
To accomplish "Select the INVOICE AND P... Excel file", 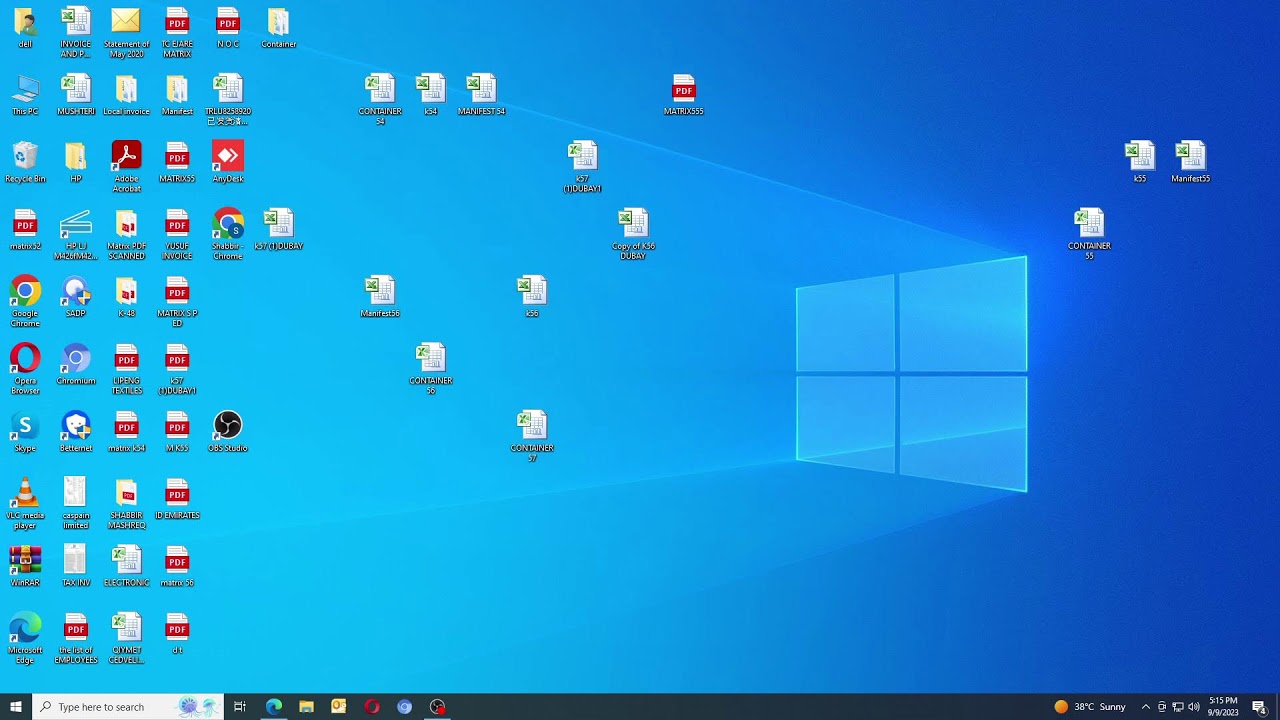I will pyautogui.click(x=76, y=32).
